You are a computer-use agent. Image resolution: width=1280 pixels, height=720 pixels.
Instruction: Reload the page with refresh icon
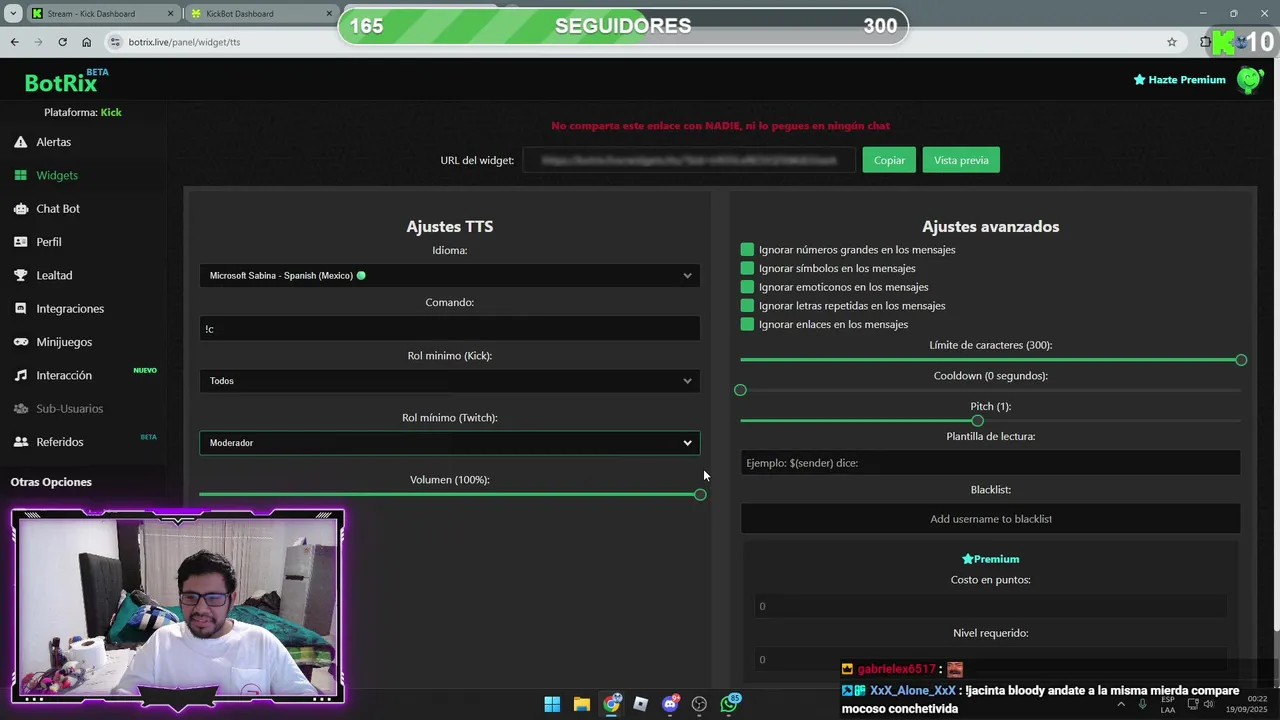62,42
